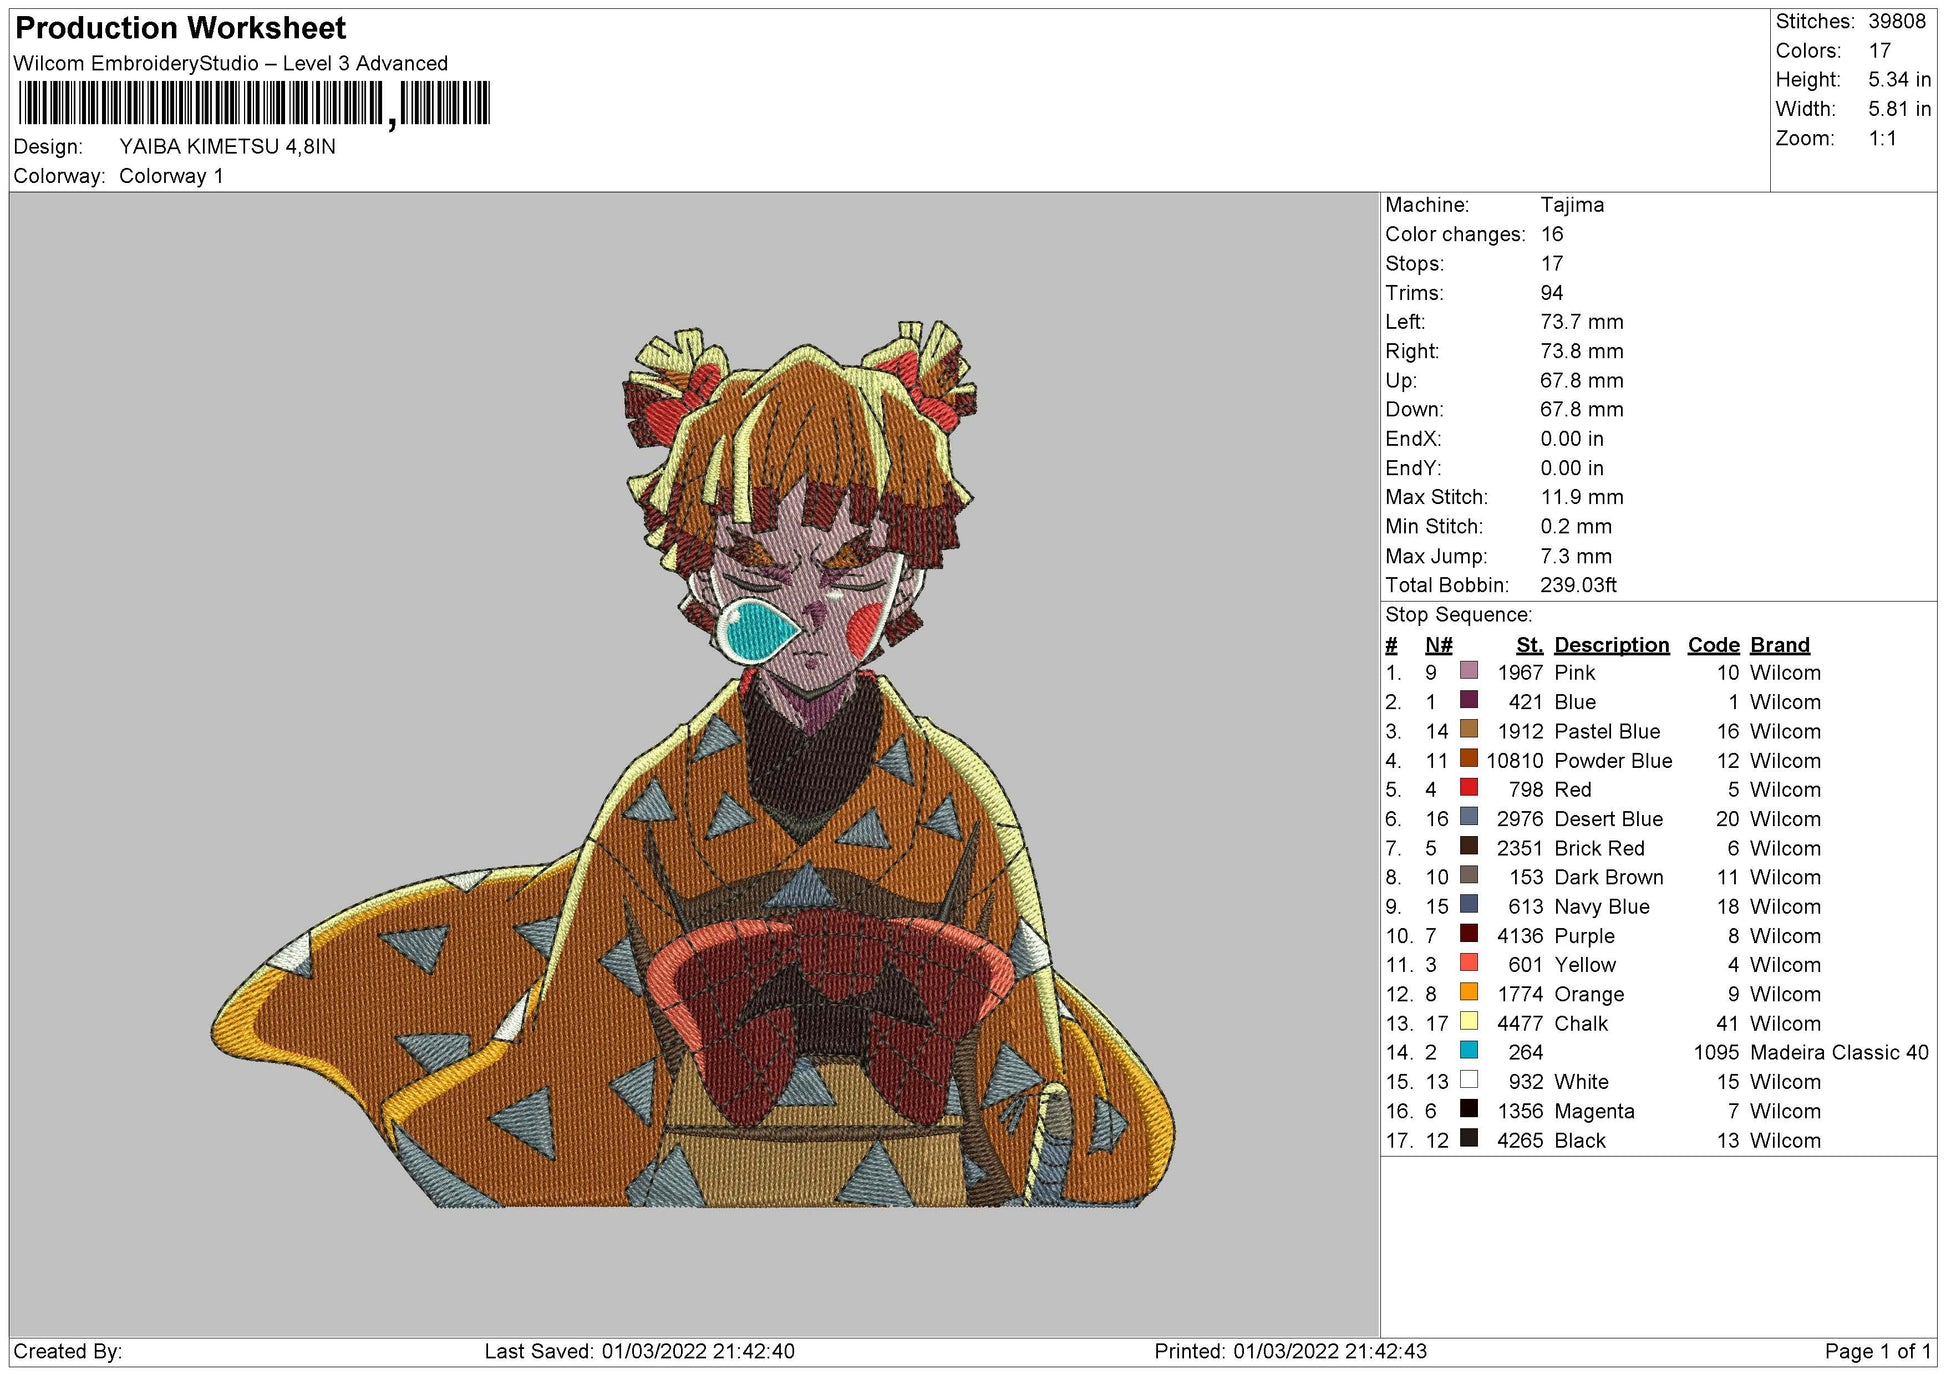Click the Brand column header

(1779, 645)
